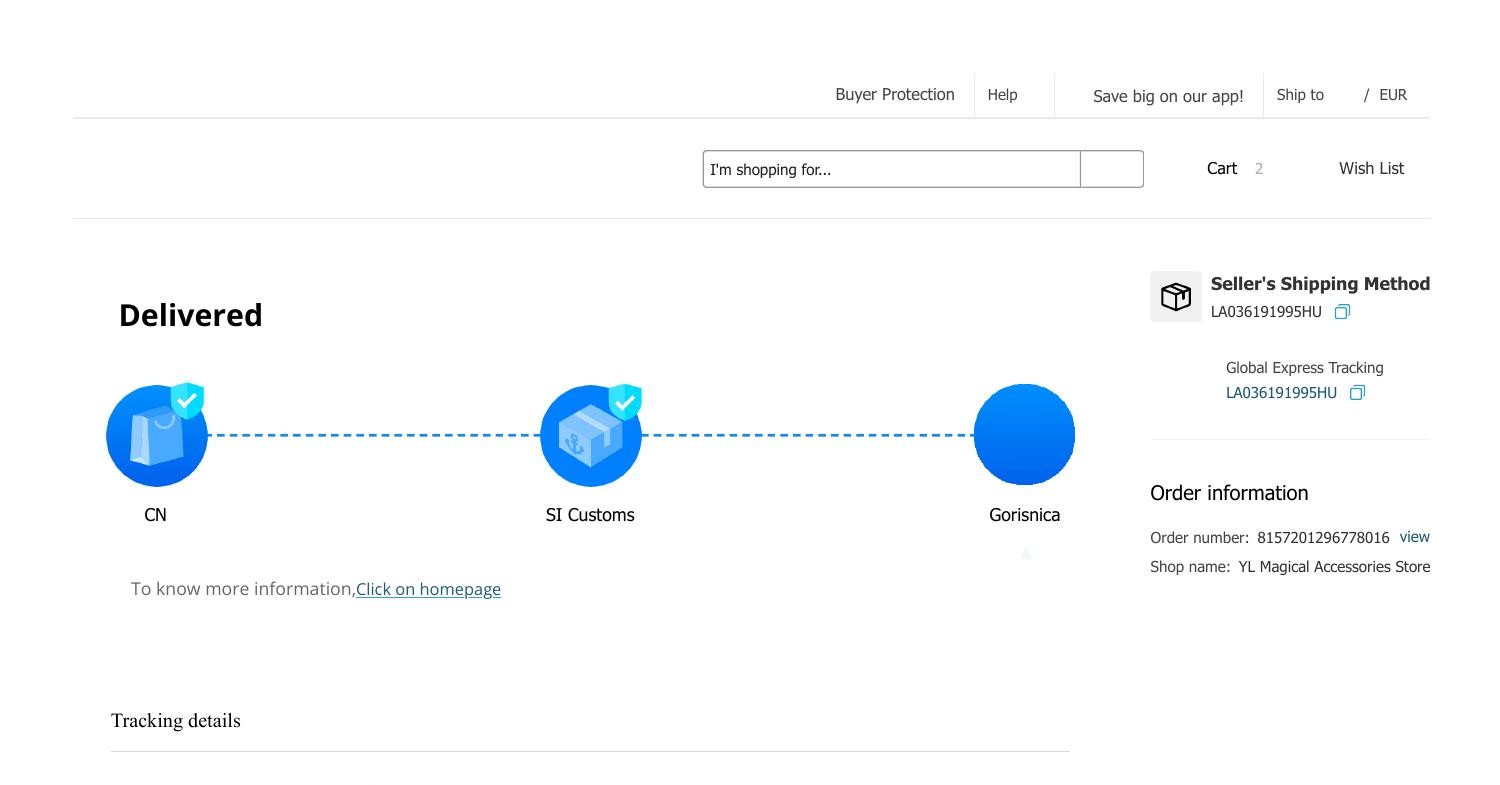
Task: Click the SI Customs package stage icon
Action: click(x=590, y=437)
